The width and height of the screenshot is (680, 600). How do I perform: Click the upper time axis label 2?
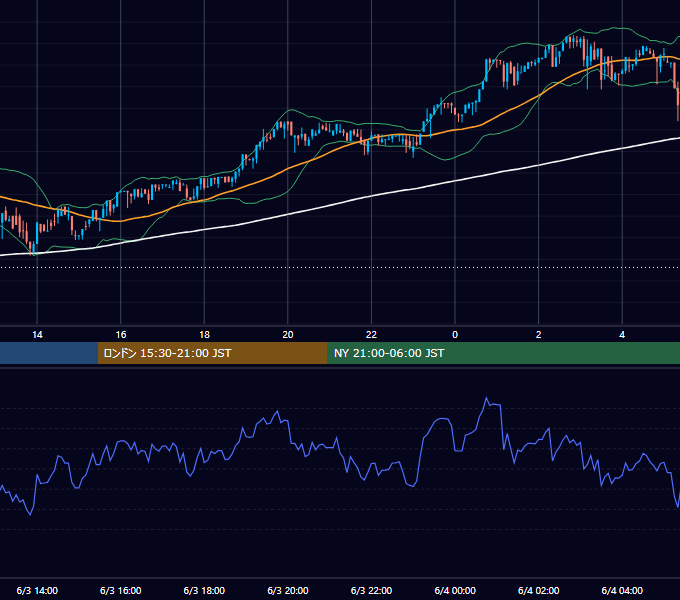coord(538,335)
